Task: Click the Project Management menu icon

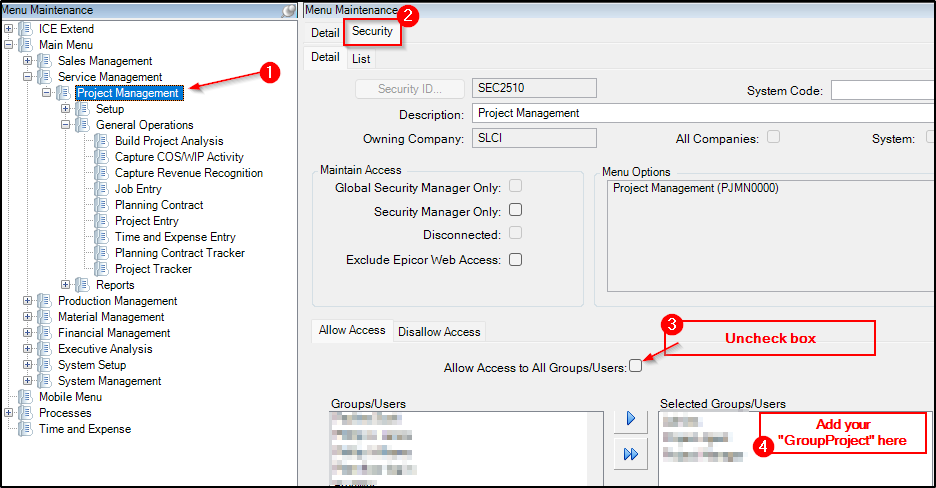Action: pyautogui.click(x=64, y=93)
